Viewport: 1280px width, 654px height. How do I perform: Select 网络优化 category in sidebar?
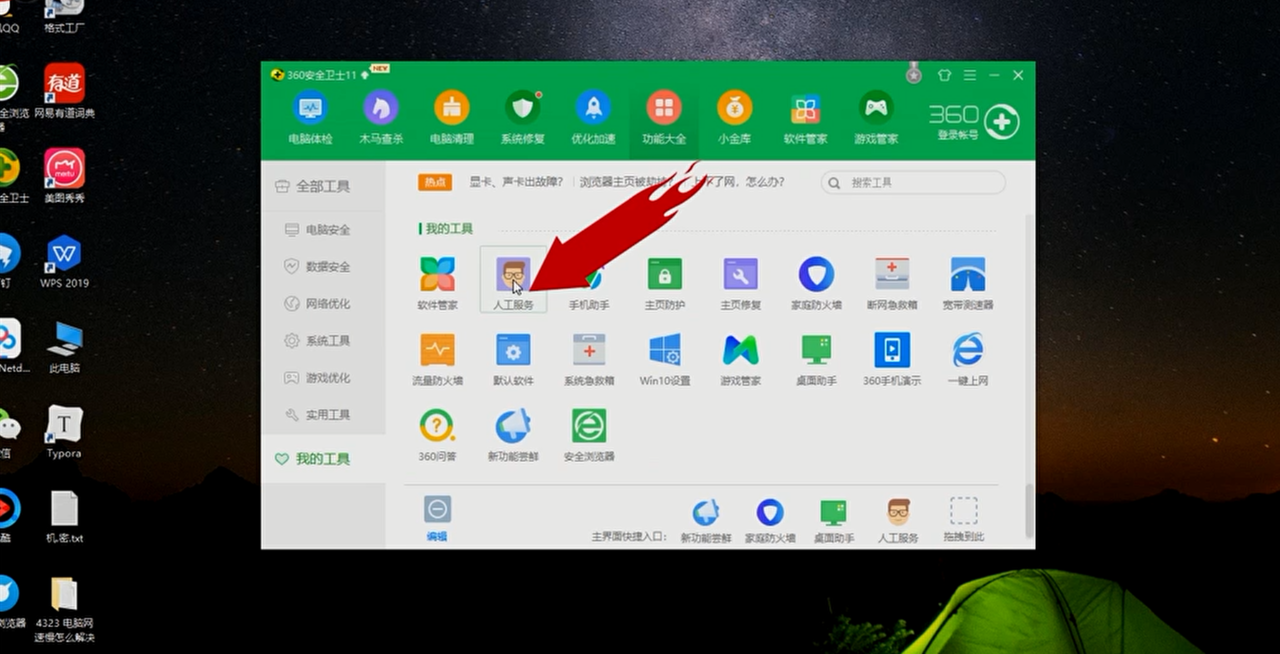[323, 303]
